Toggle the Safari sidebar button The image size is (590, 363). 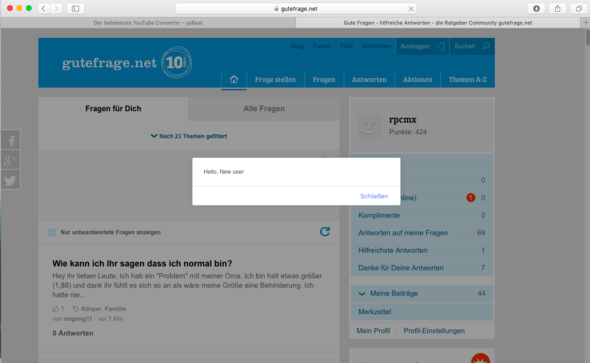(75, 8)
